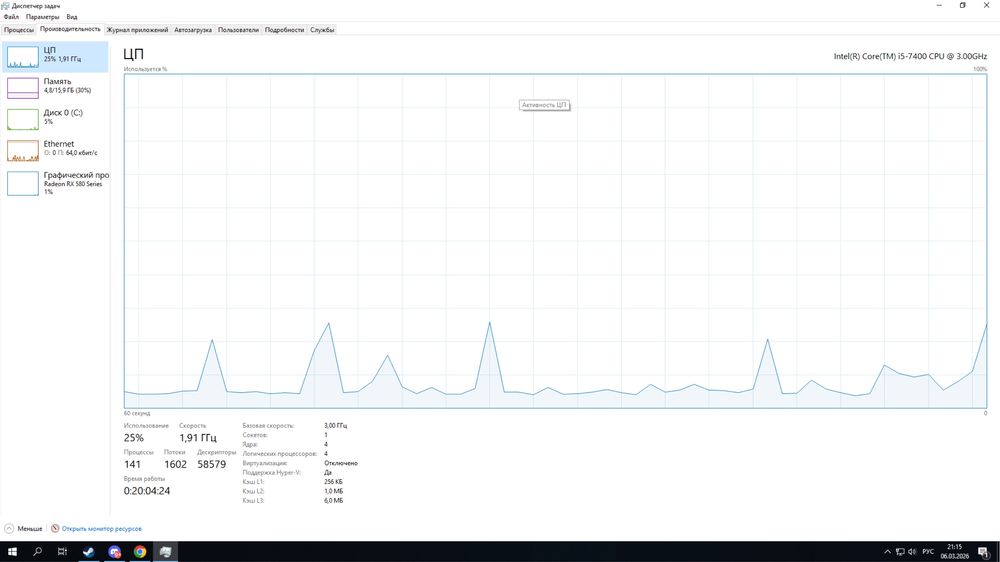This screenshot has height=562, width=1000.
Task: Go to the Подробности tab
Action: (284, 30)
